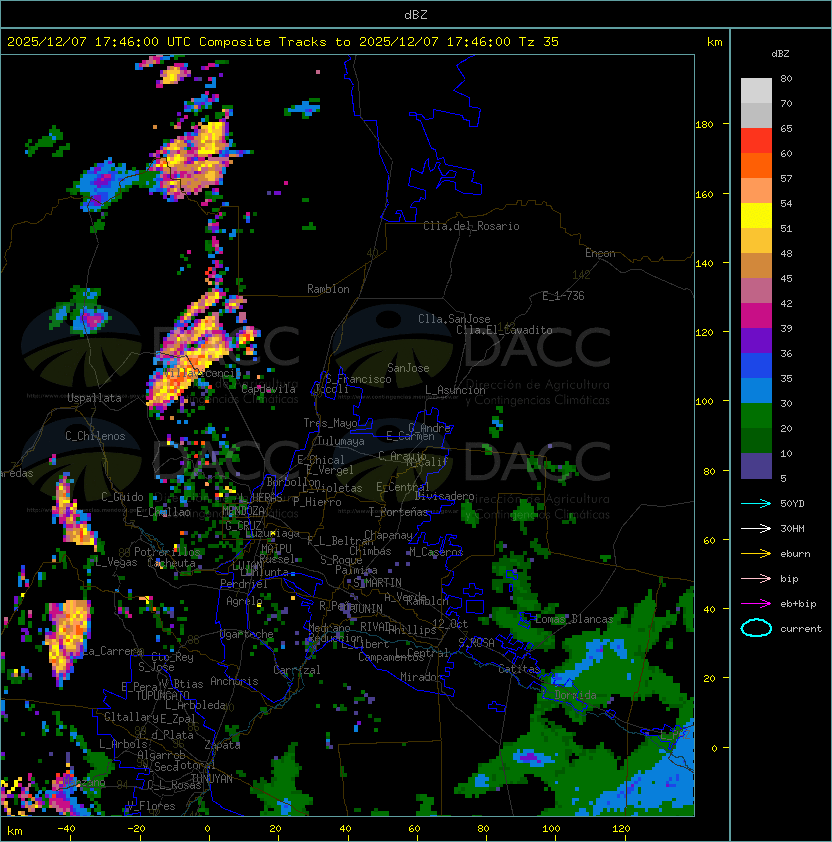Click the E_1-736 label on the map
Viewport: 832px width, 842px height.
[x=563, y=296]
